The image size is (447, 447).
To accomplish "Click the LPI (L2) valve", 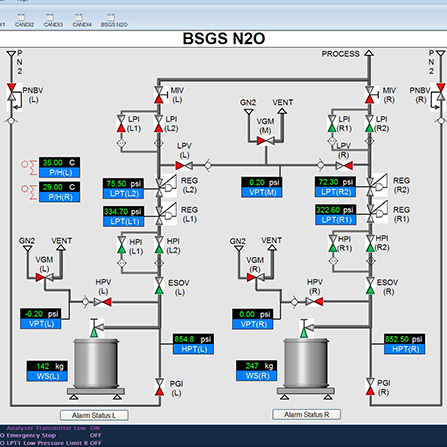I will pyautogui.click(x=159, y=124).
